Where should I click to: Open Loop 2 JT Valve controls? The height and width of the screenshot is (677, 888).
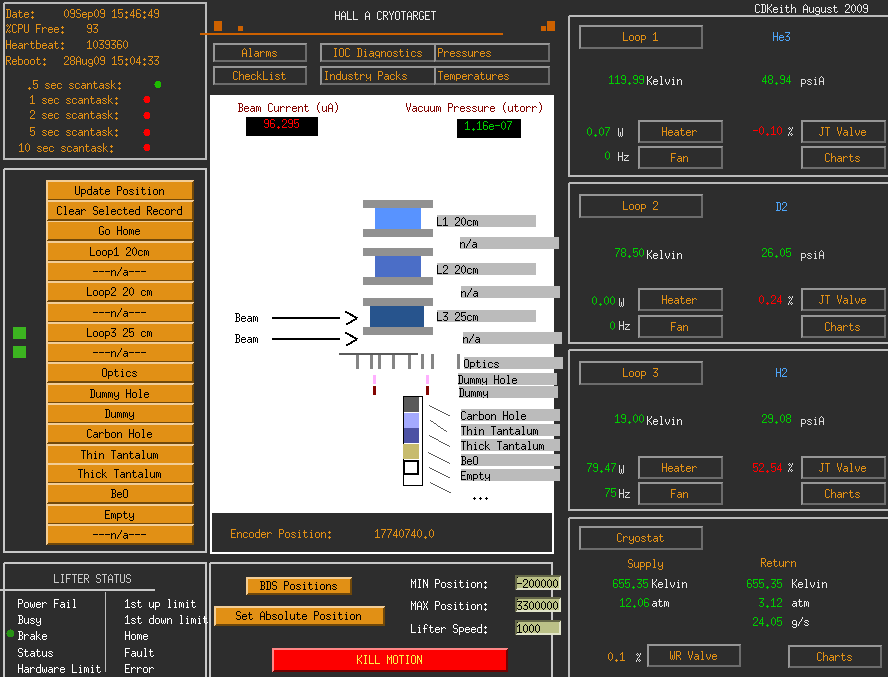(843, 300)
